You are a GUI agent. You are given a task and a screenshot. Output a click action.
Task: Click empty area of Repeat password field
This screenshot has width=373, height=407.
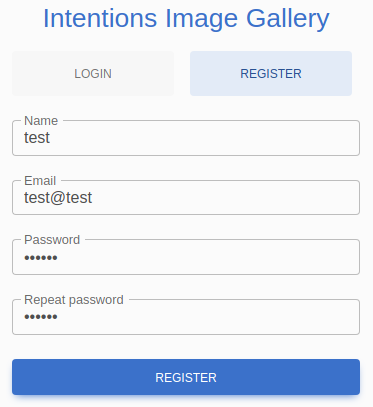point(209,317)
